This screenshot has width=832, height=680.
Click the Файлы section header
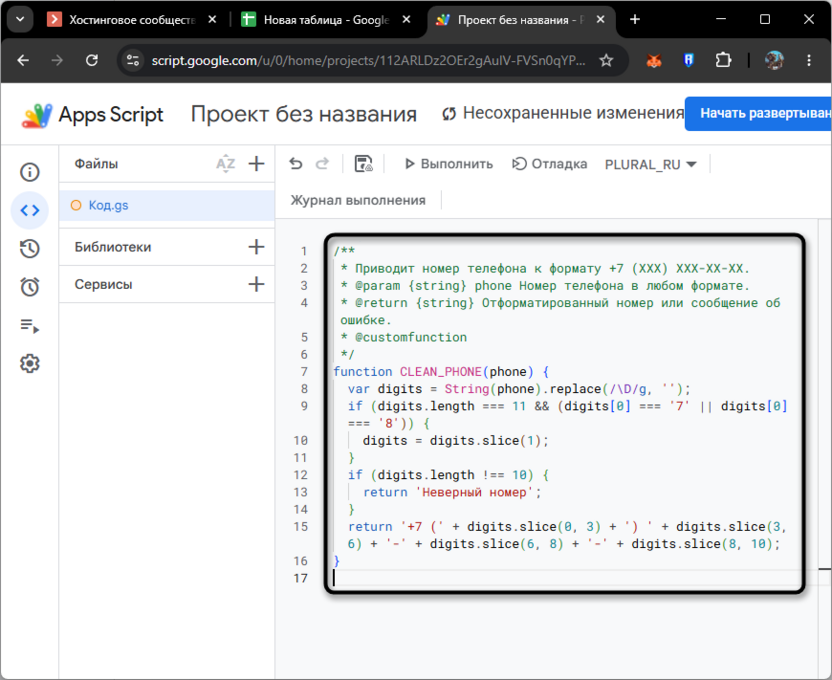pyautogui.click(x=96, y=164)
